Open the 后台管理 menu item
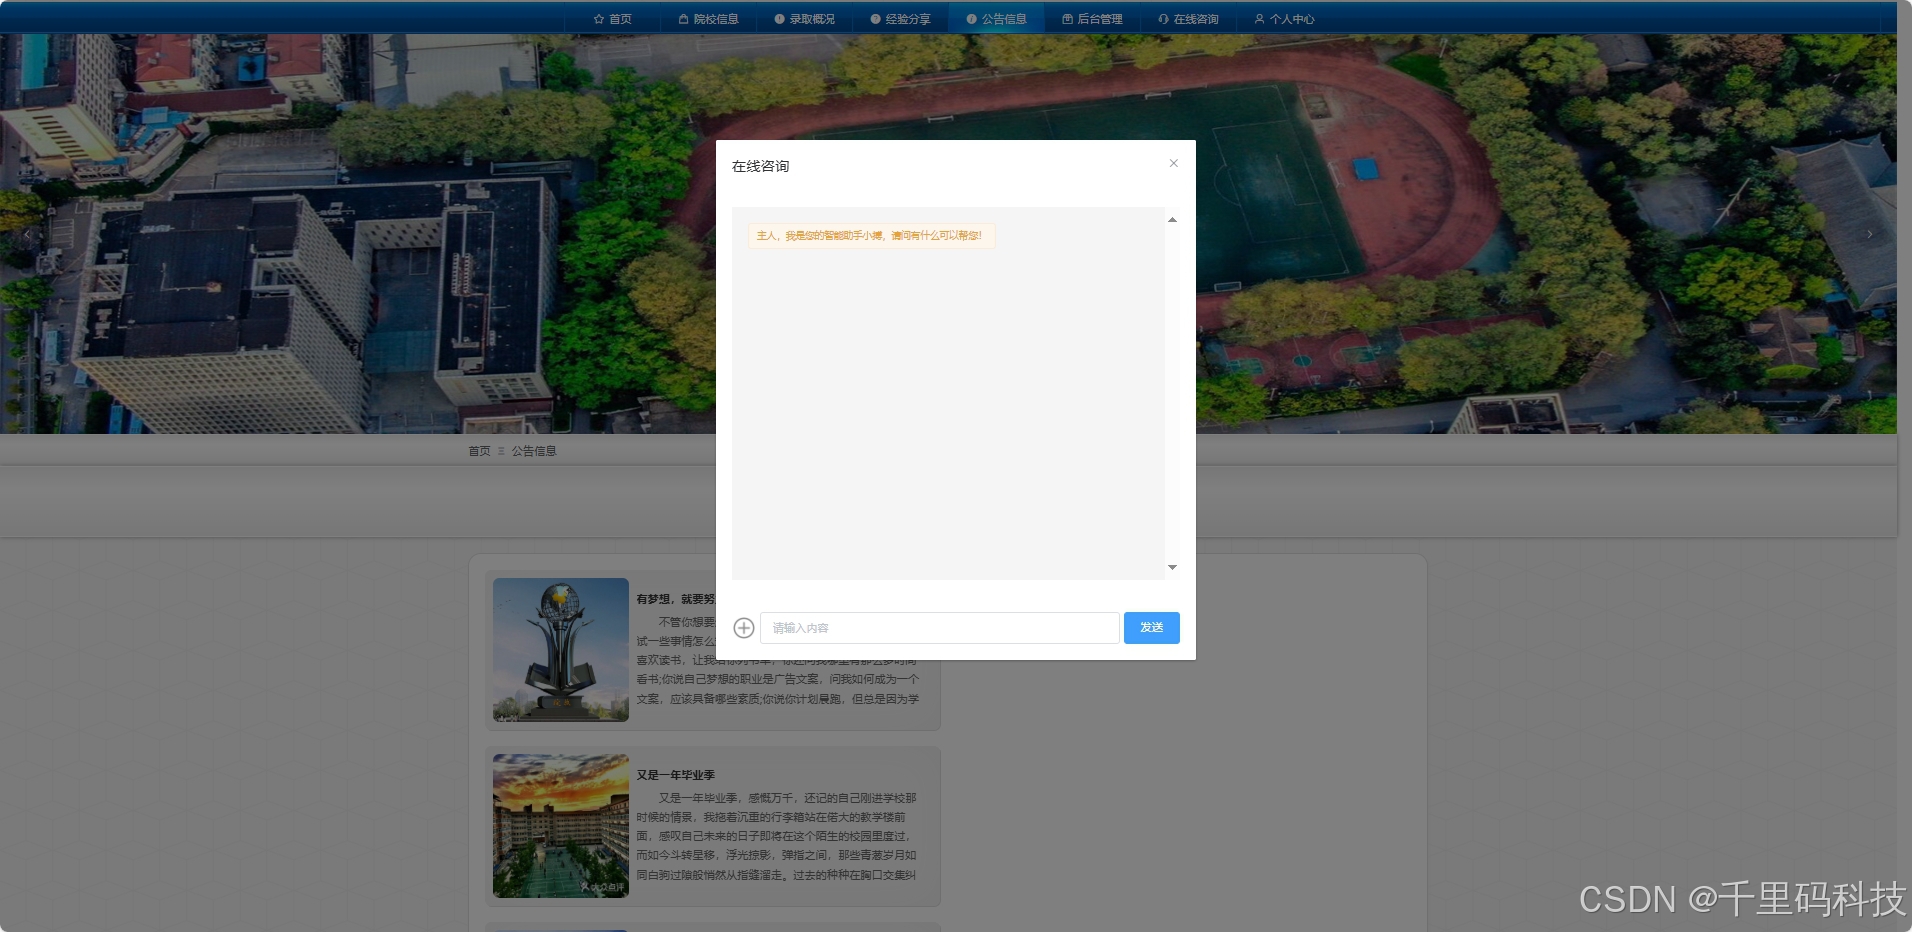 pyautogui.click(x=1092, y=19)
